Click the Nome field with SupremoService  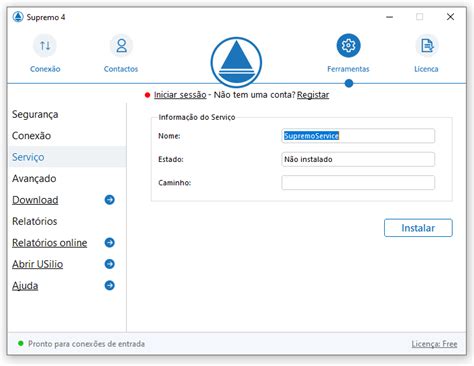[358, 136]
